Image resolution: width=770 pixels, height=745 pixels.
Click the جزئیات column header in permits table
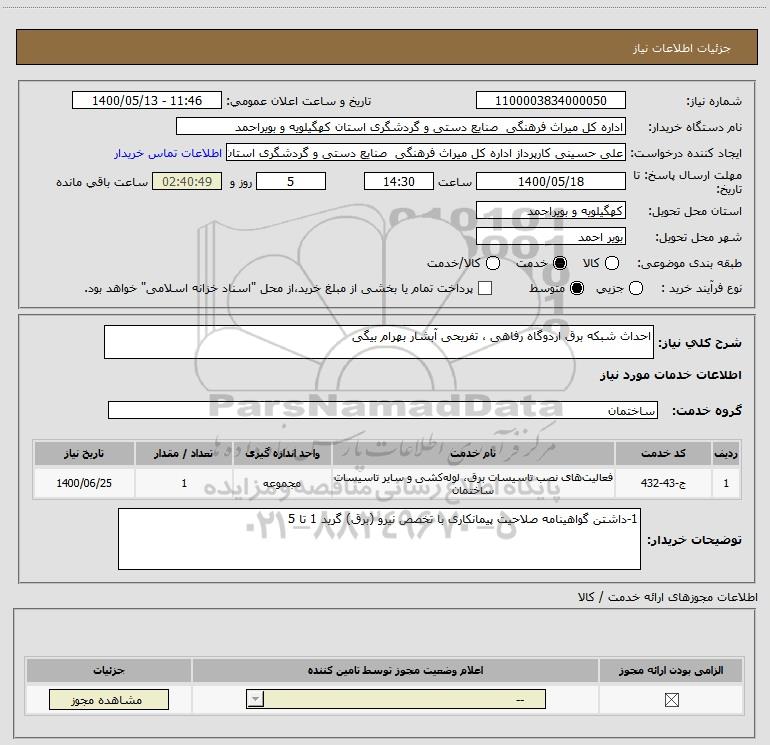[x=109, y=670]
